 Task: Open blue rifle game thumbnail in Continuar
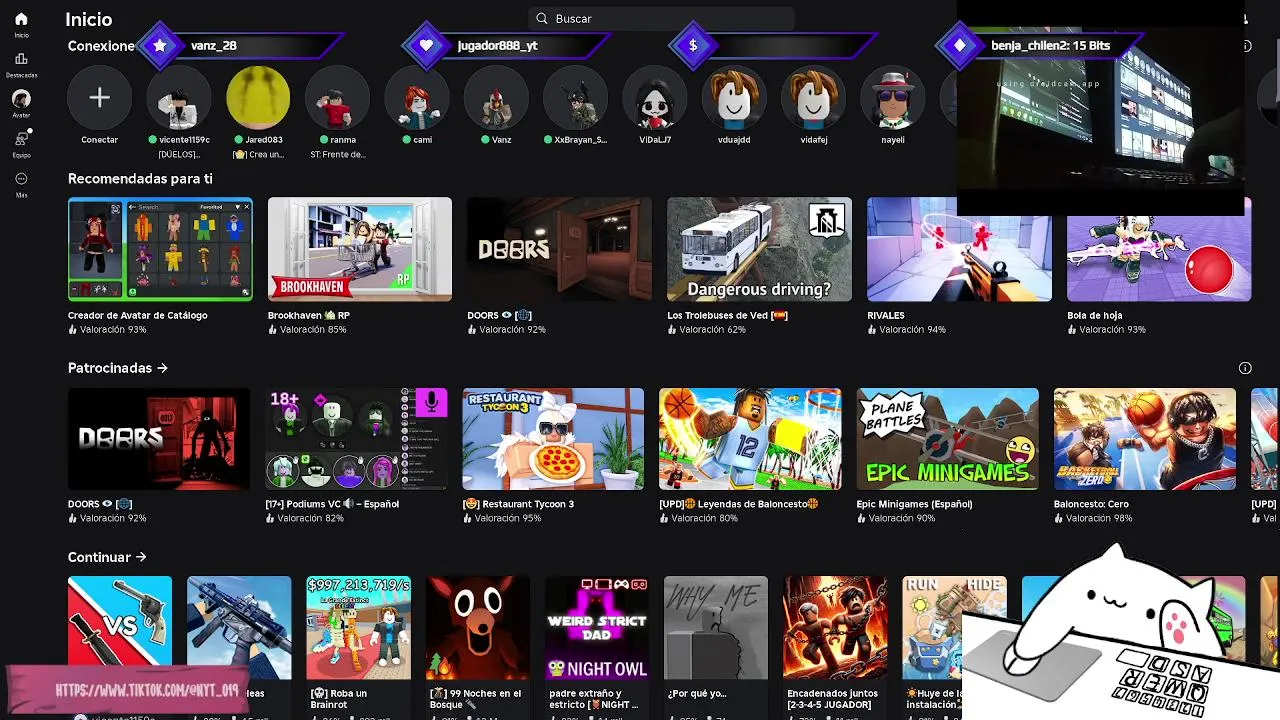pos(239,628)
